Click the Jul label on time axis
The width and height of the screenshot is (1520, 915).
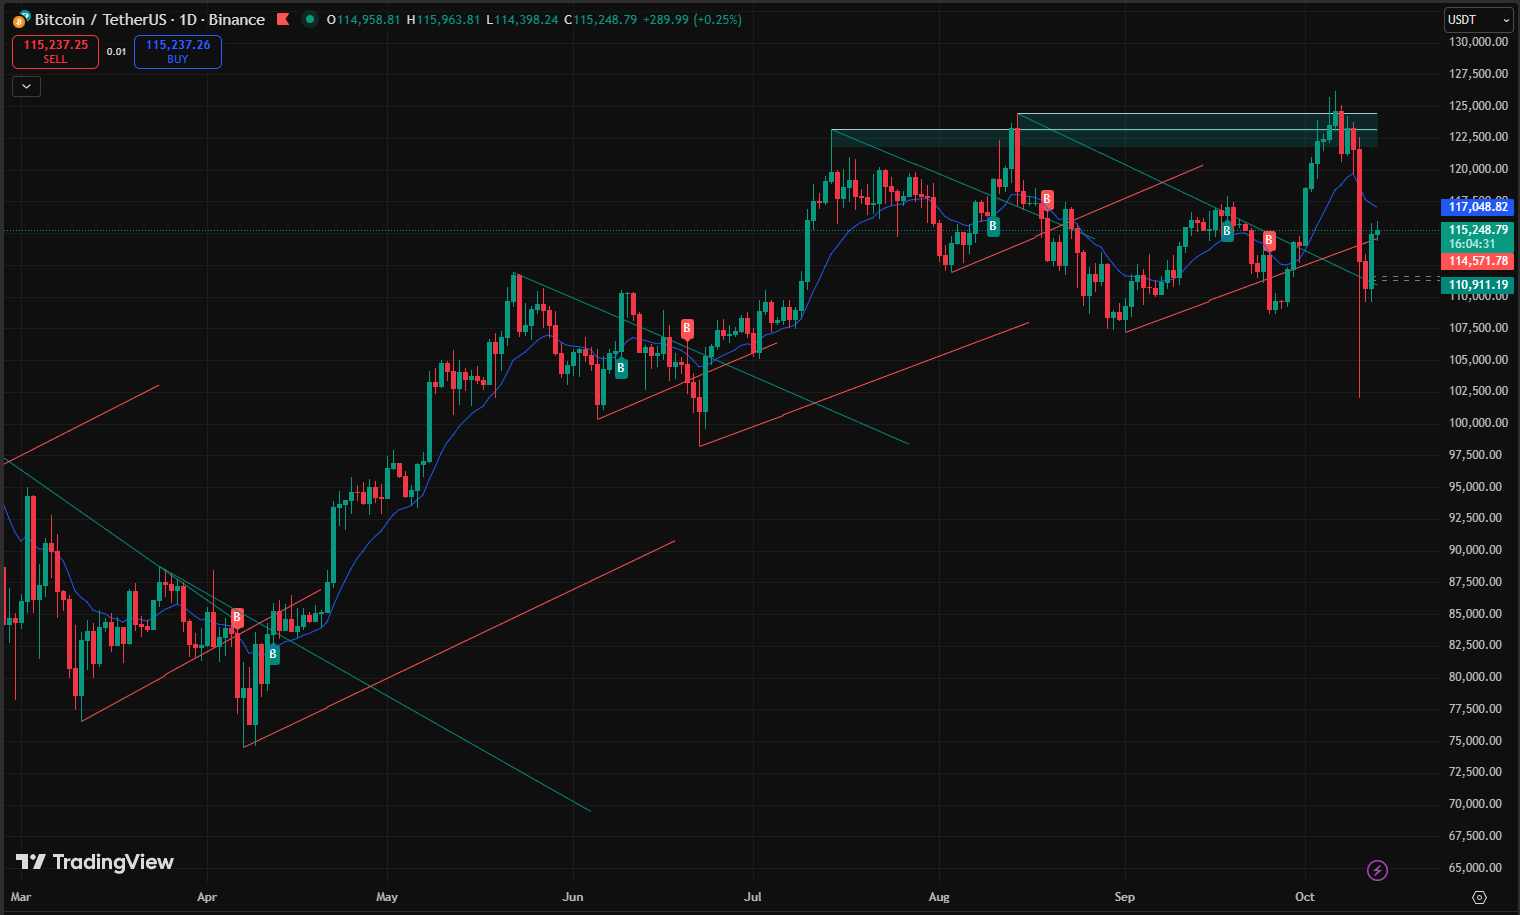point(753,897)
